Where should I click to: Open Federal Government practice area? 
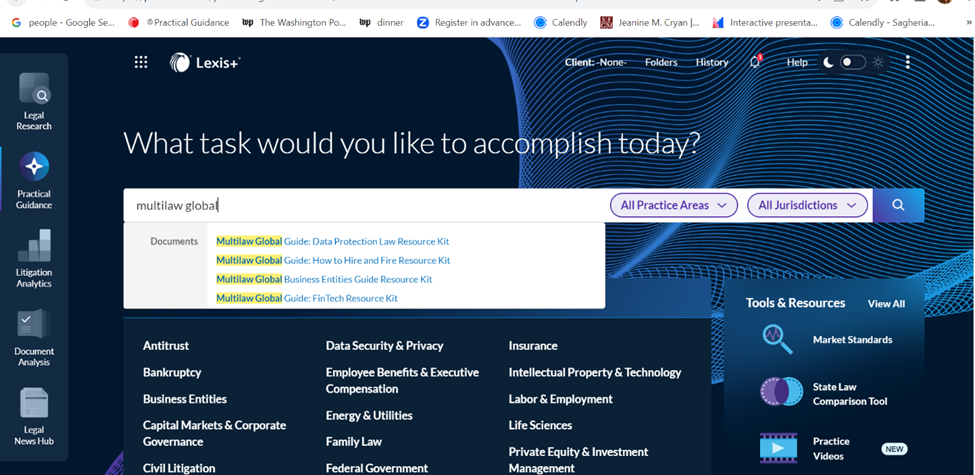377,468
